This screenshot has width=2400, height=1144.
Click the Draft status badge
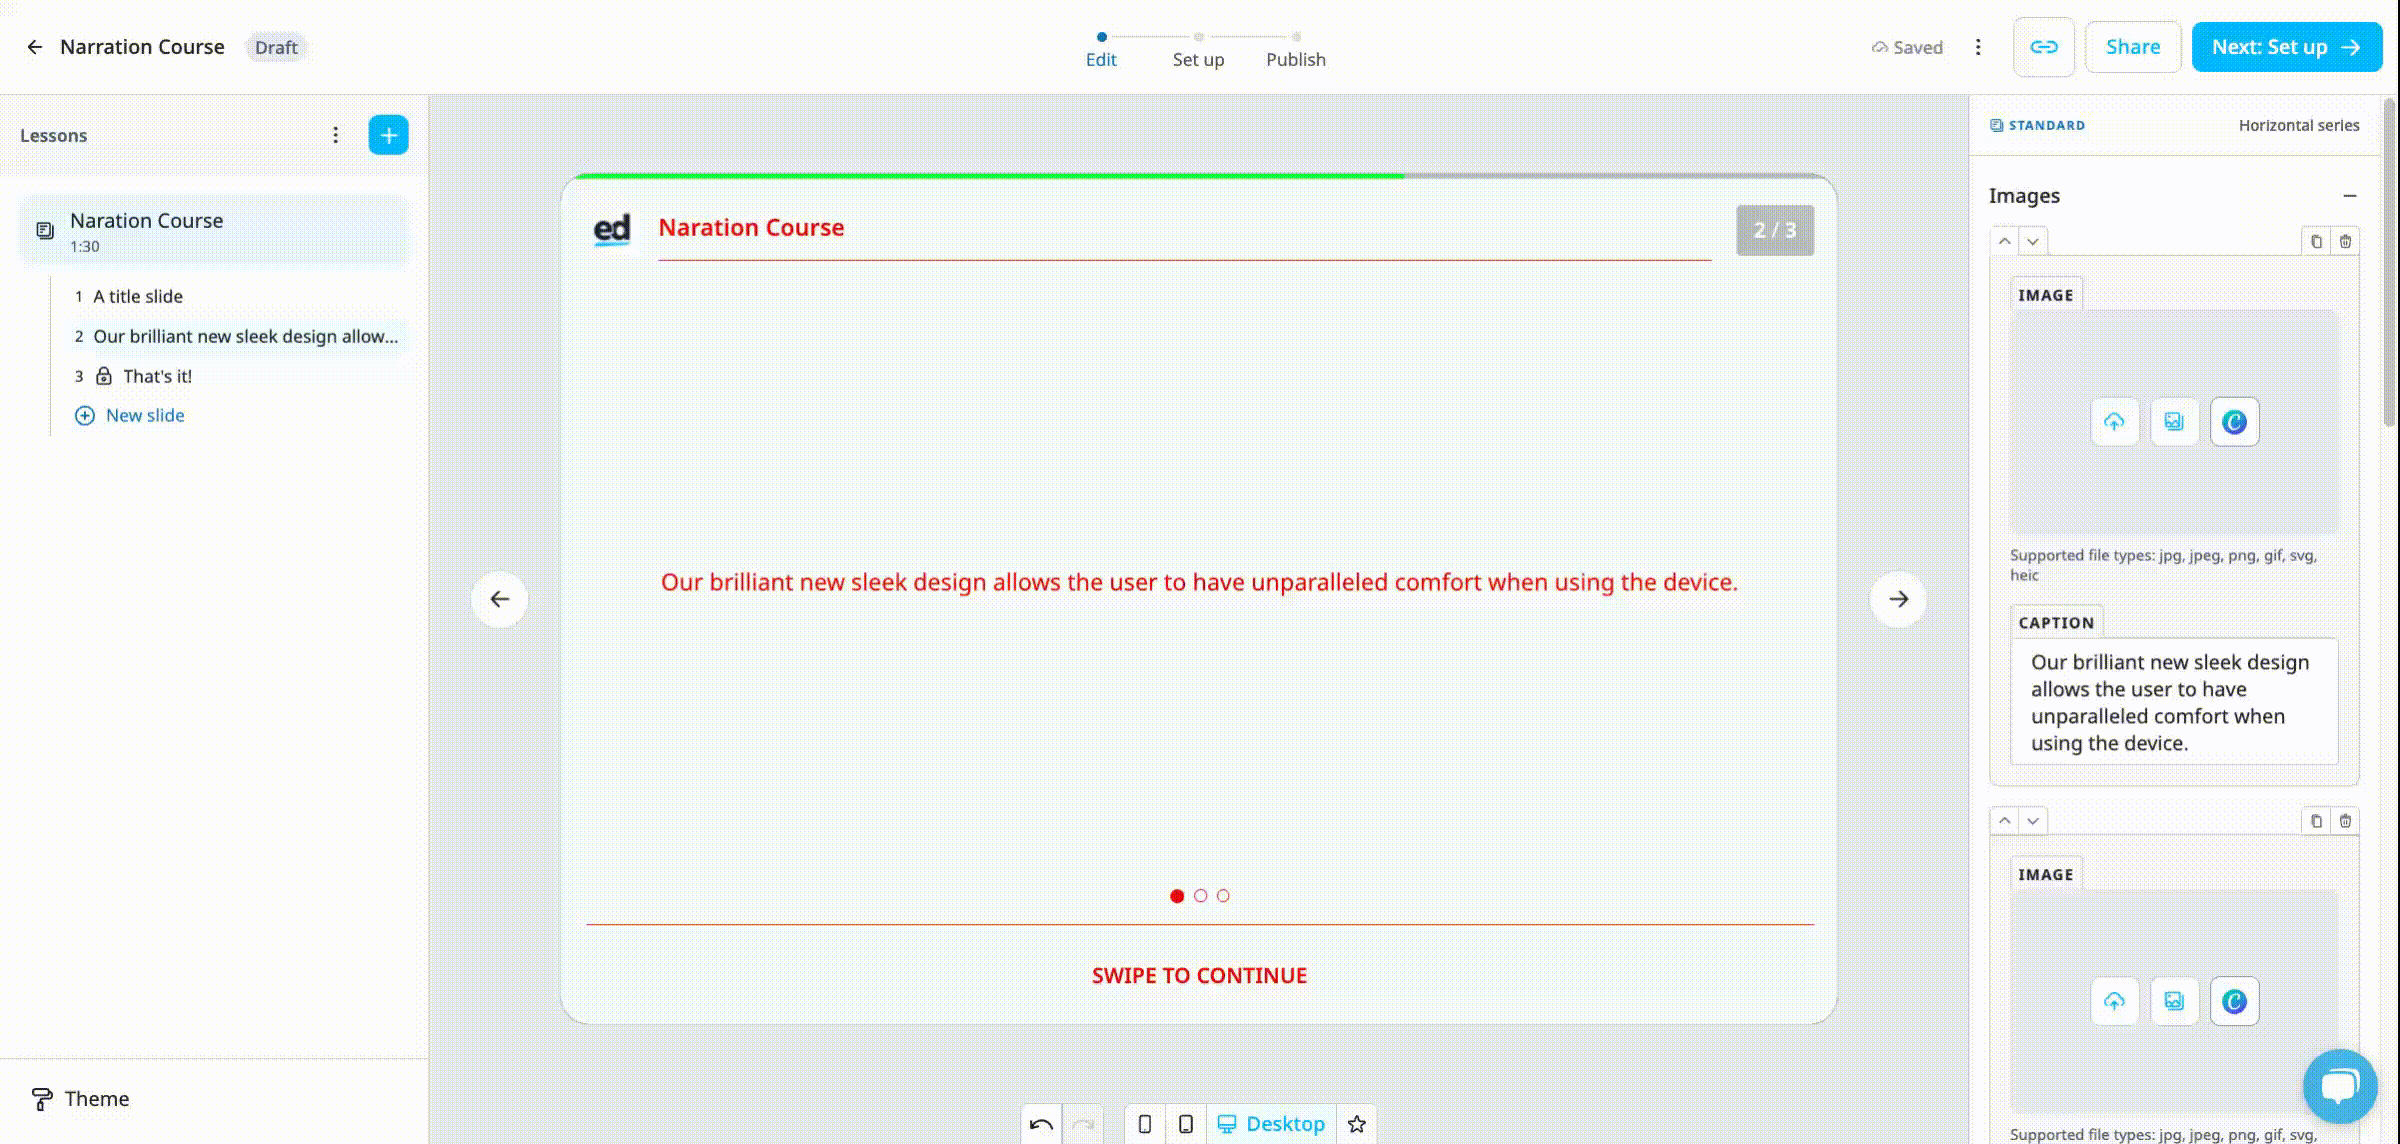(276, 47)
